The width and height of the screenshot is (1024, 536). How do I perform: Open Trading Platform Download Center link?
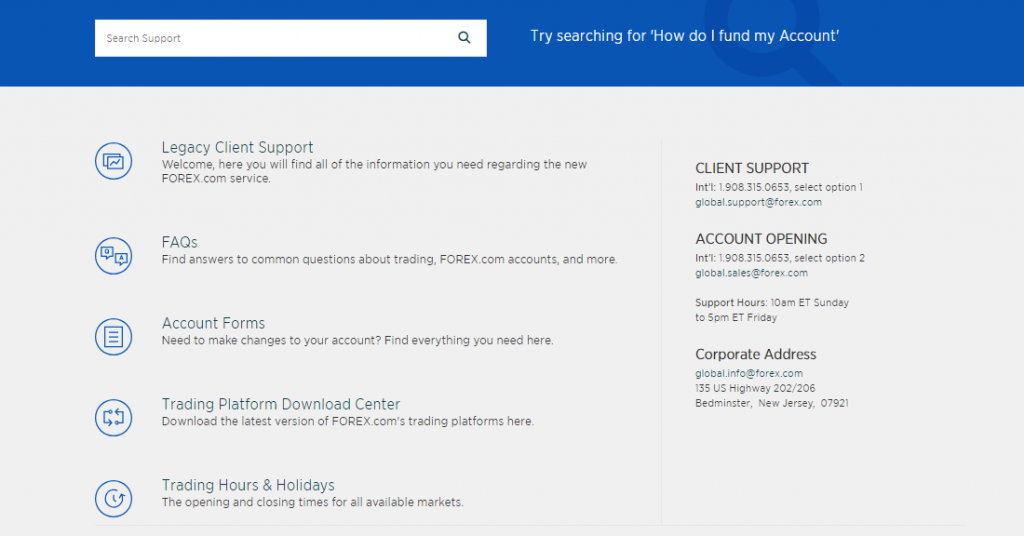pyautogui.click(x=281, y=404)
